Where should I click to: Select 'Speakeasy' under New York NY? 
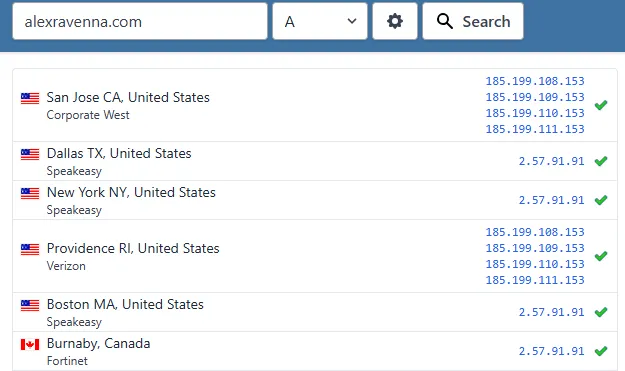coord(74,210)
